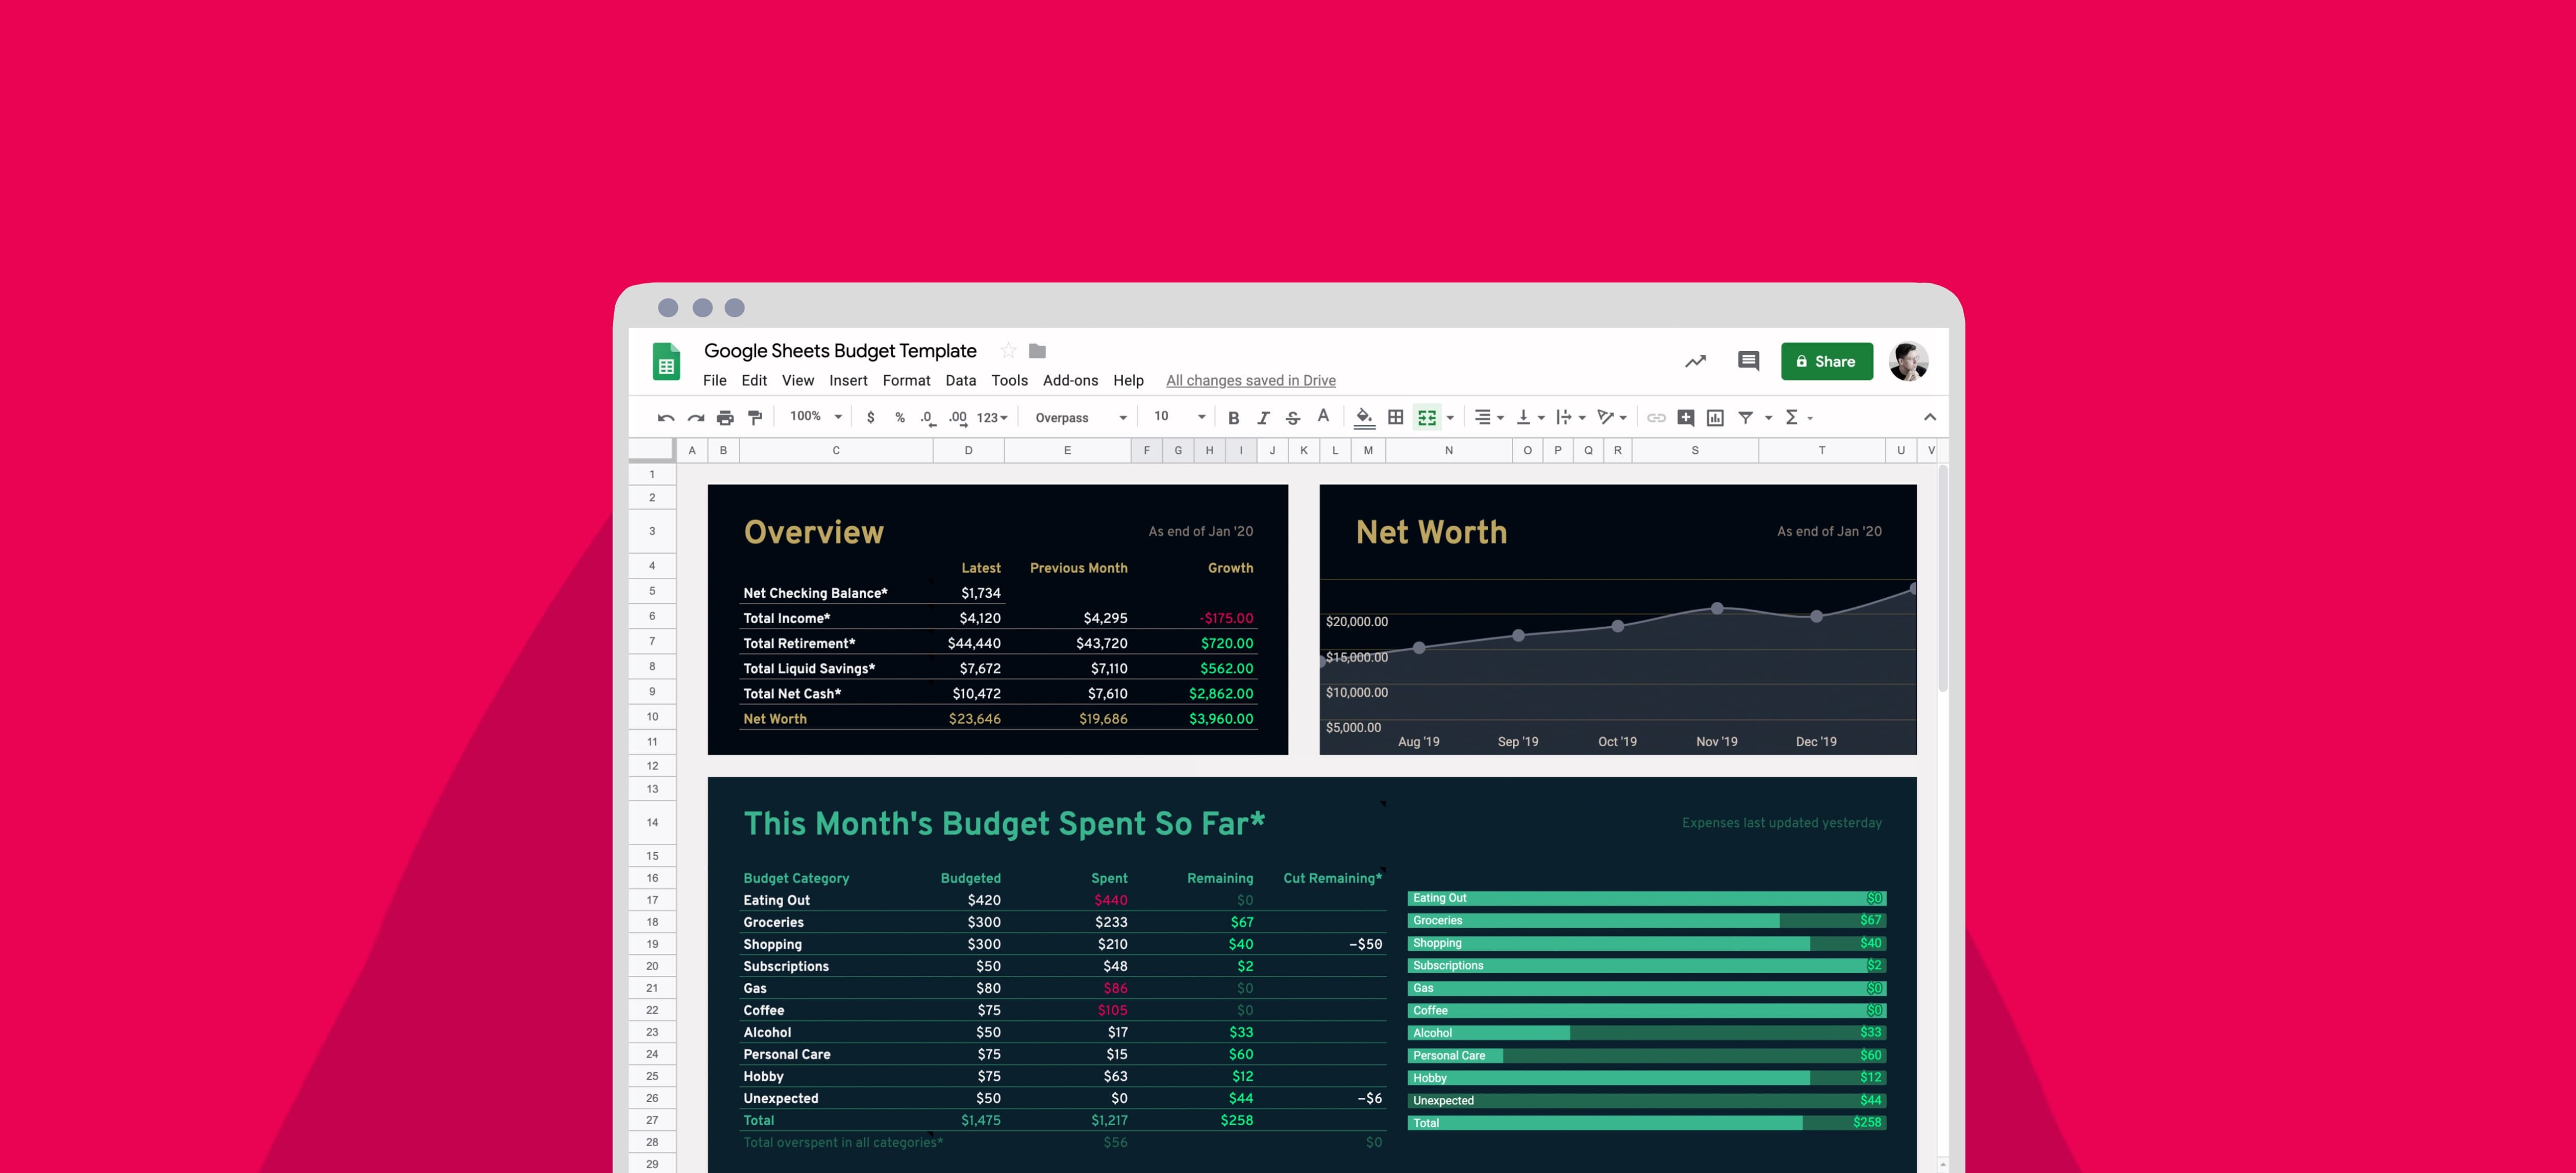Open the Edit menu
The width and height of the screenshot is (2576, 1173).
pyautogui.click(x=754, y=381)
